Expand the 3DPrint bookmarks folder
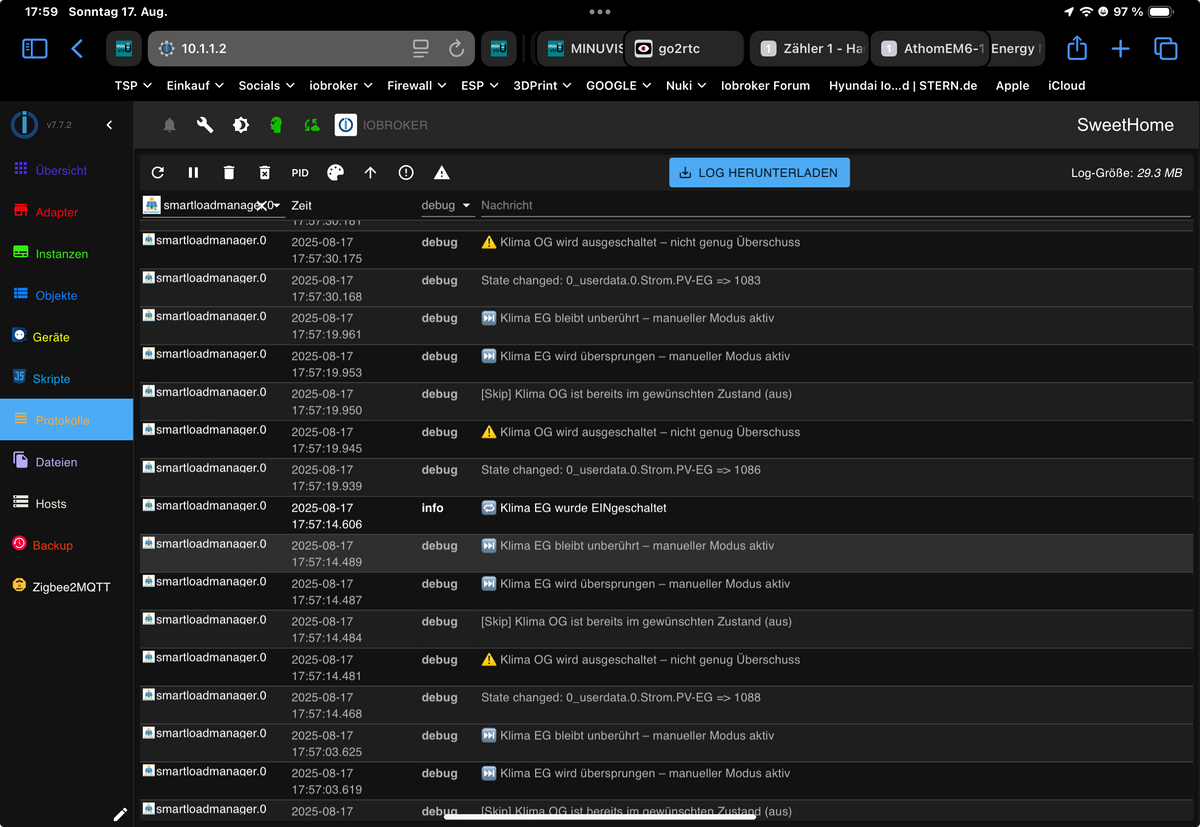 click(542, 86)
